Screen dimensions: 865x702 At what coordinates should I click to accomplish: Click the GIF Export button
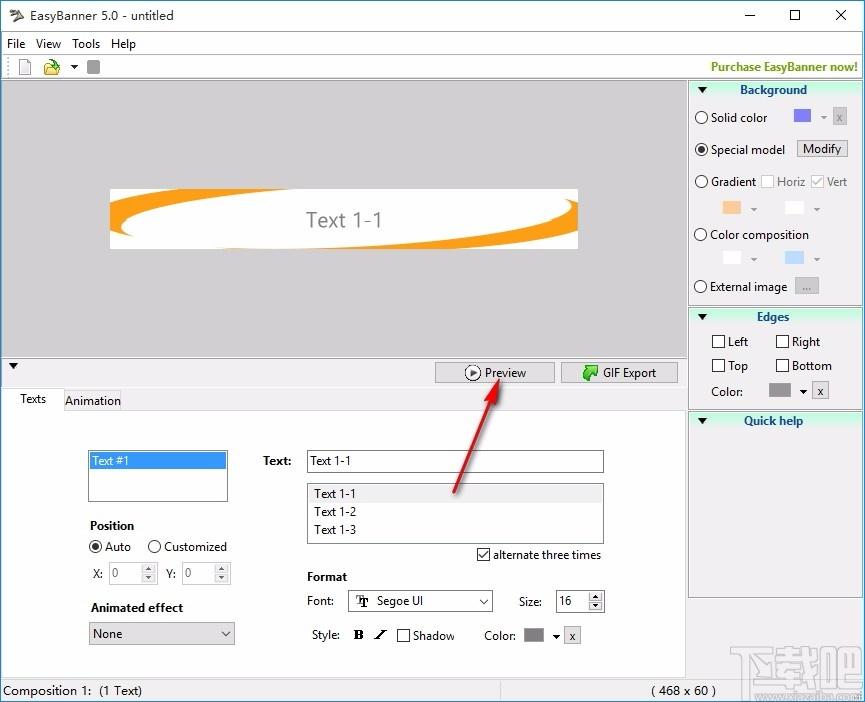(619, 373)
